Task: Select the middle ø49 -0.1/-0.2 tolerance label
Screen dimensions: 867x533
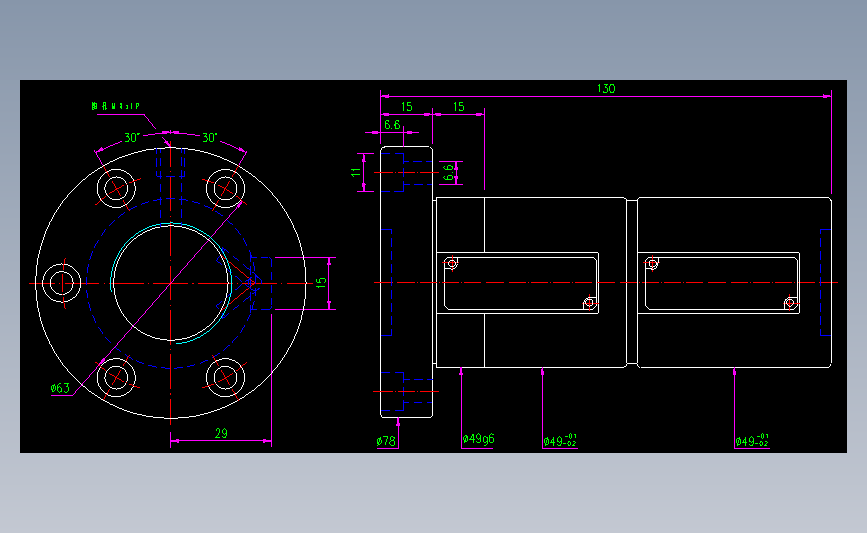Action: pos(560,441)
